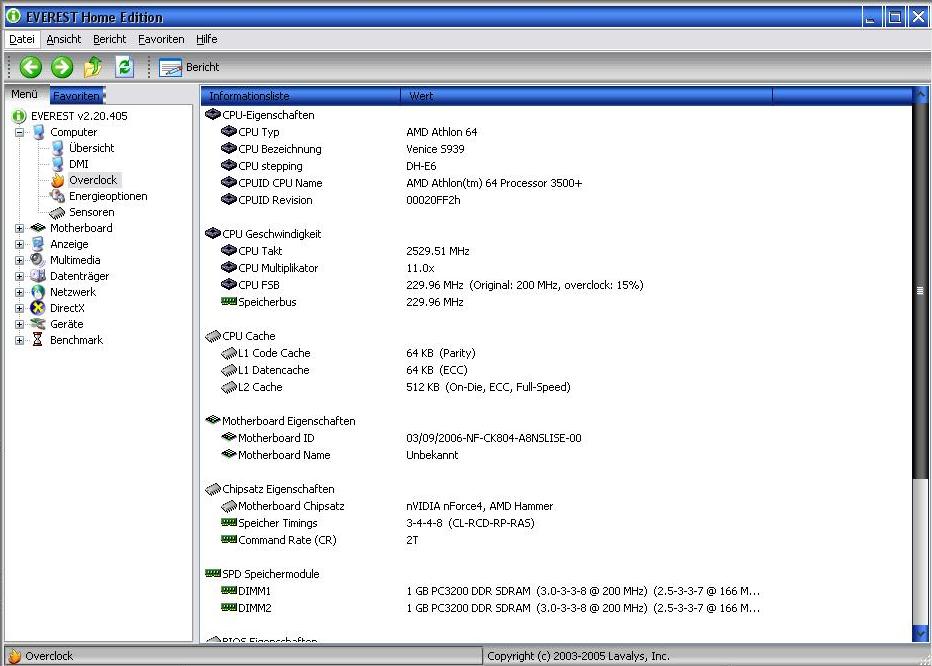
Task: Select the CPUID CPU Name row
Action: click(556, 183)
